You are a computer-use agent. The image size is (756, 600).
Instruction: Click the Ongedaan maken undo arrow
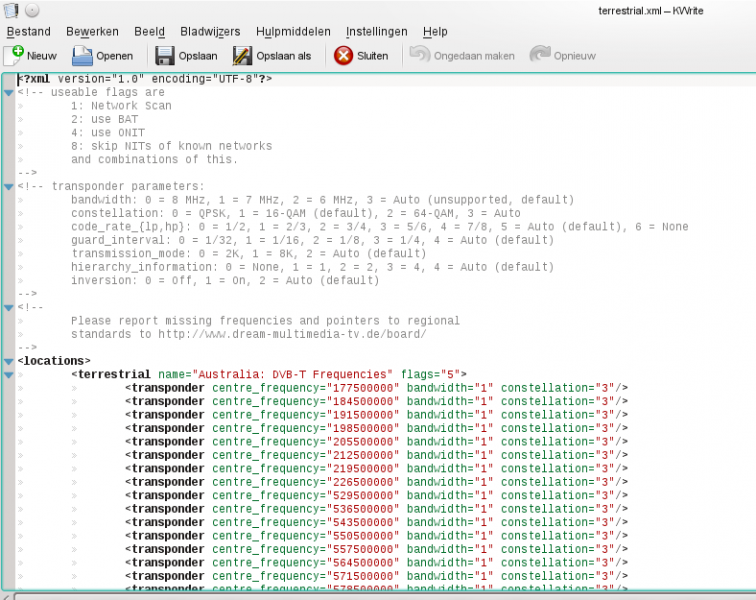click(420, 56)
